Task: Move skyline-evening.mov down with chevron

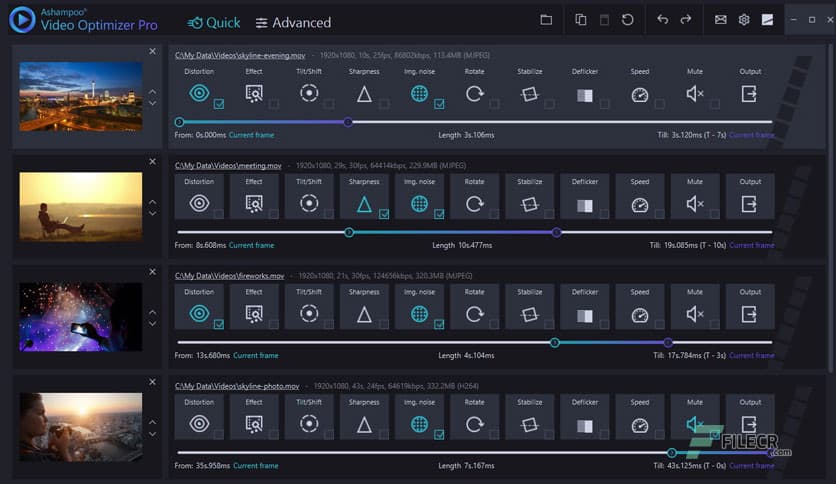Action: click(x=152, y=103)
